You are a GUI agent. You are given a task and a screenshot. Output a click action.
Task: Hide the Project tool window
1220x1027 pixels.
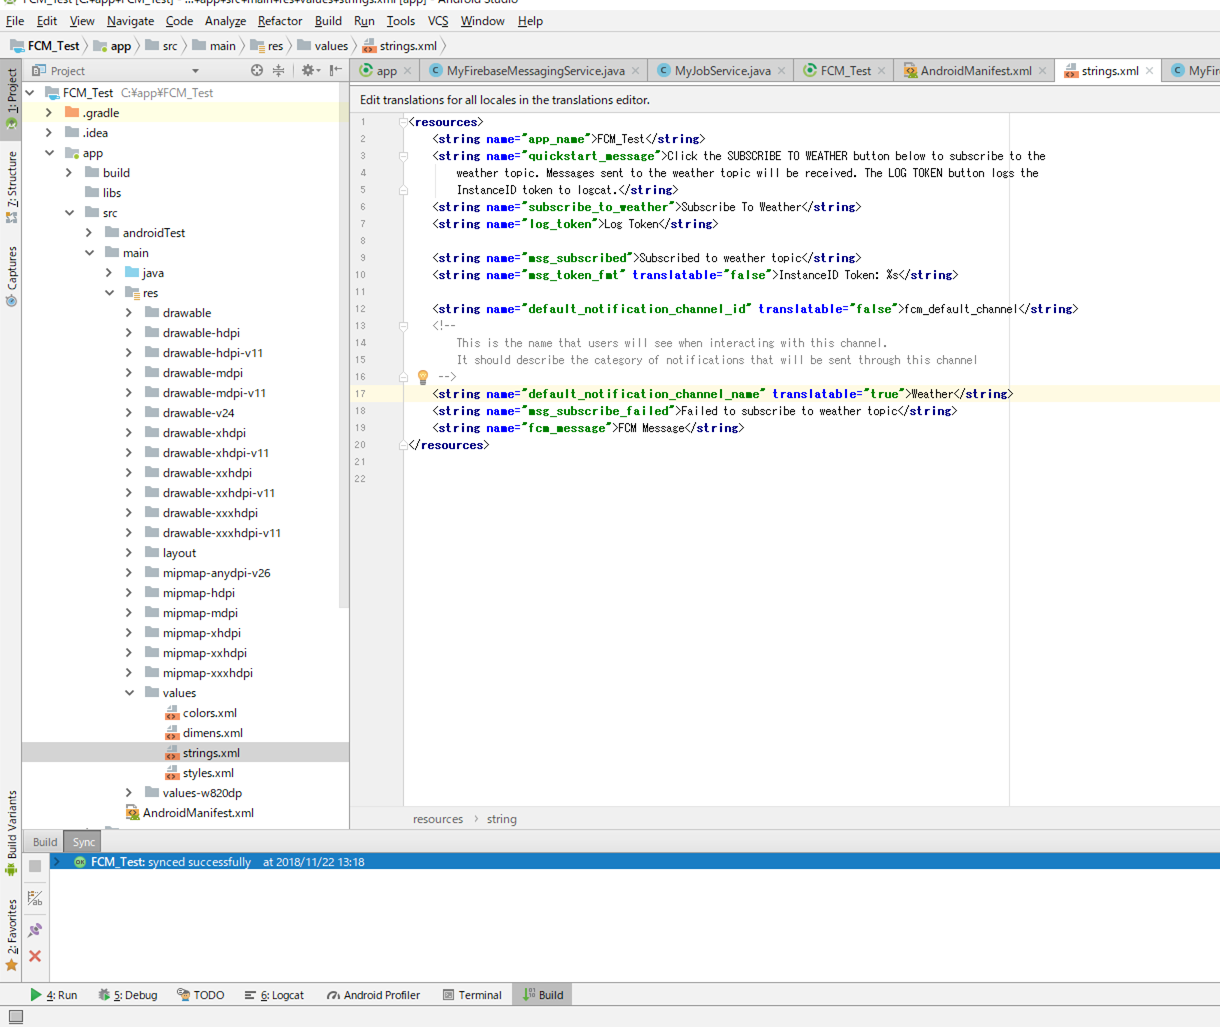[x=336, y=70]
